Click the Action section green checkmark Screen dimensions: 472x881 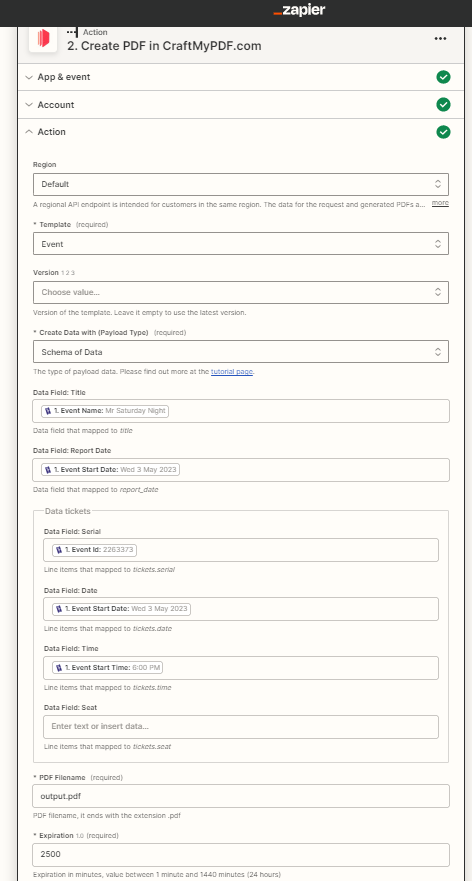click(443, 132)
